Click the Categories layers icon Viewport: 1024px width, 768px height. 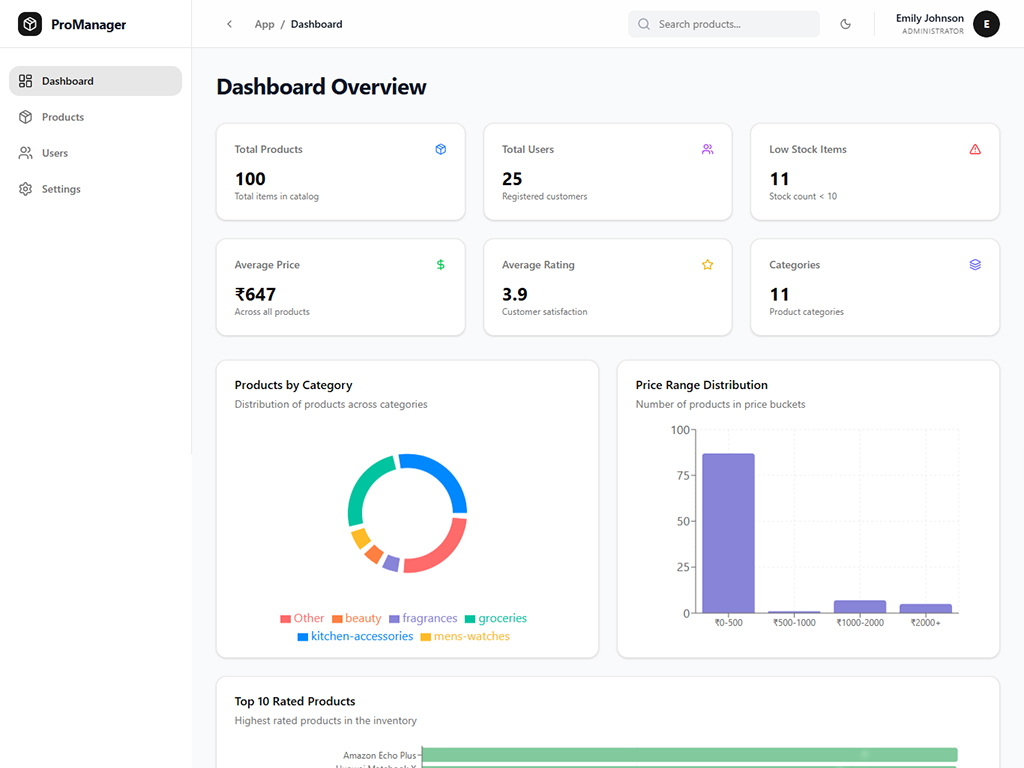(x=975, y=265)
